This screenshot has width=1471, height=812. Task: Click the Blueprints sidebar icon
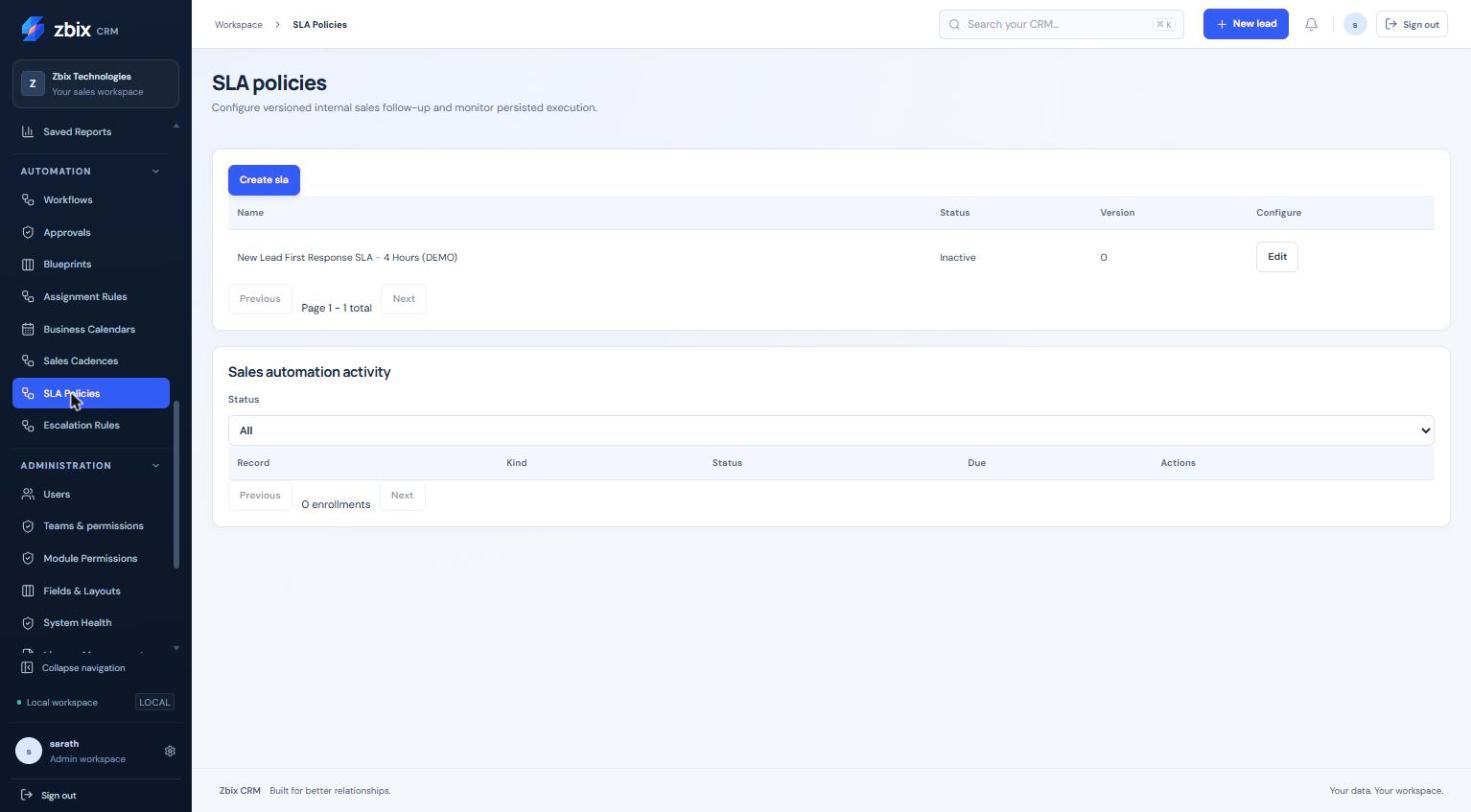coord(28,265)
